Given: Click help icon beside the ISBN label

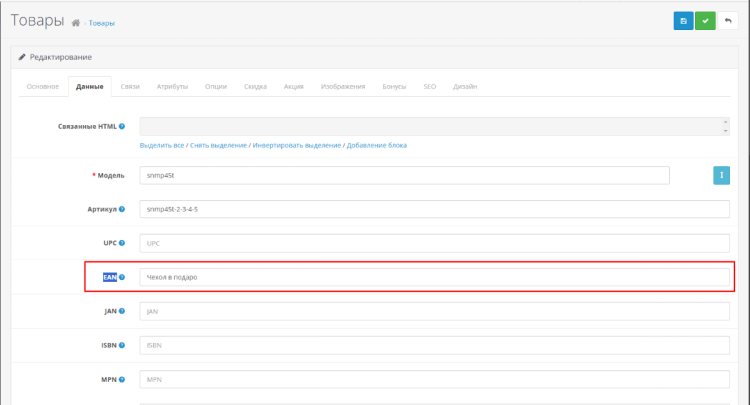Looking at the screenshot, I should click(x=122, y=345).
